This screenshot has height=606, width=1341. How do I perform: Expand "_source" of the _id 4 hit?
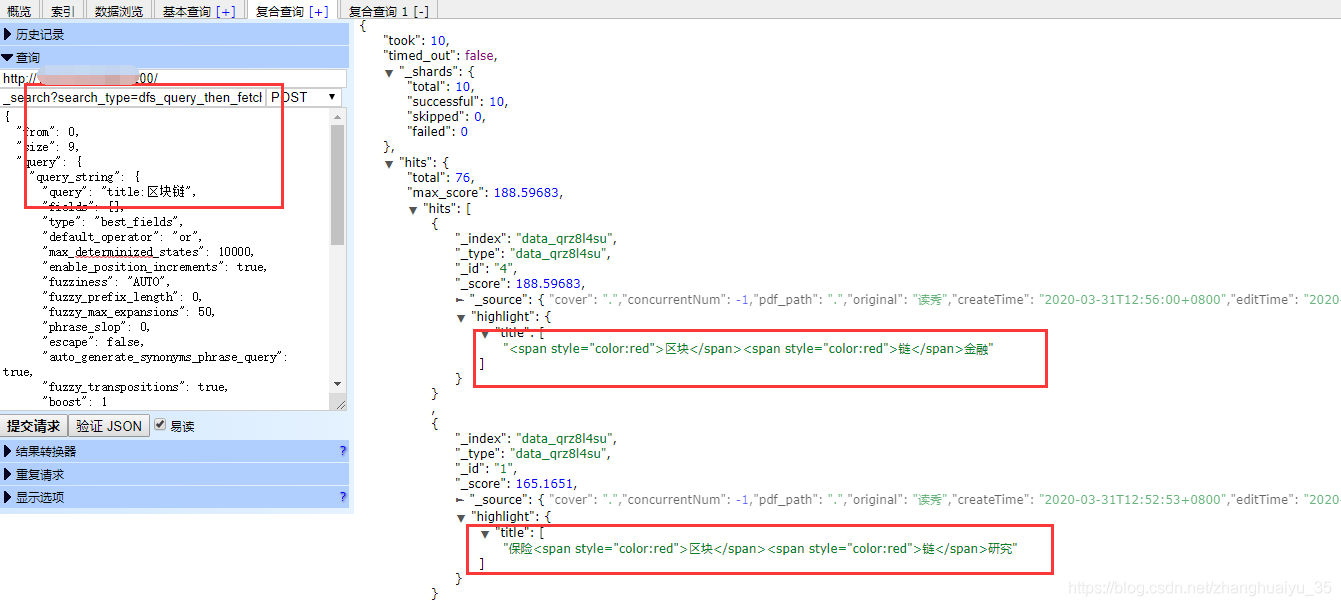coord(460,300)
